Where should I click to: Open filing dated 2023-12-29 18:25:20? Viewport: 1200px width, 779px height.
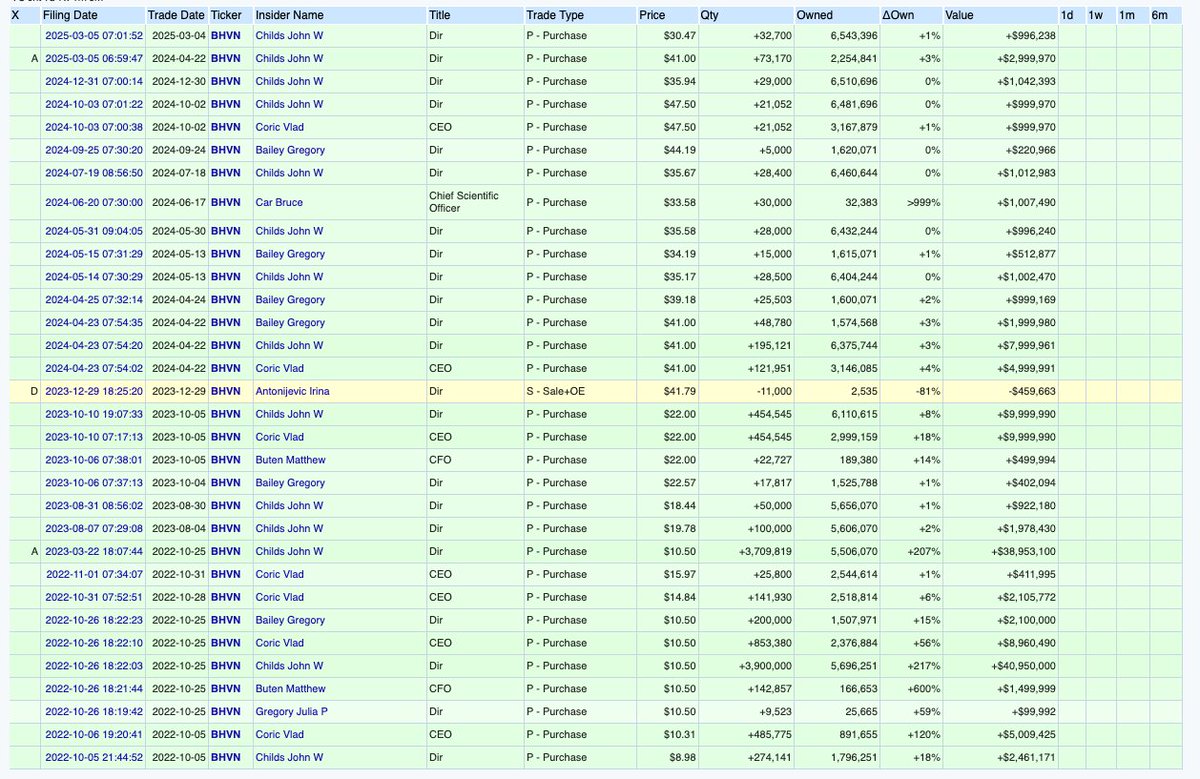pos(94,391)
